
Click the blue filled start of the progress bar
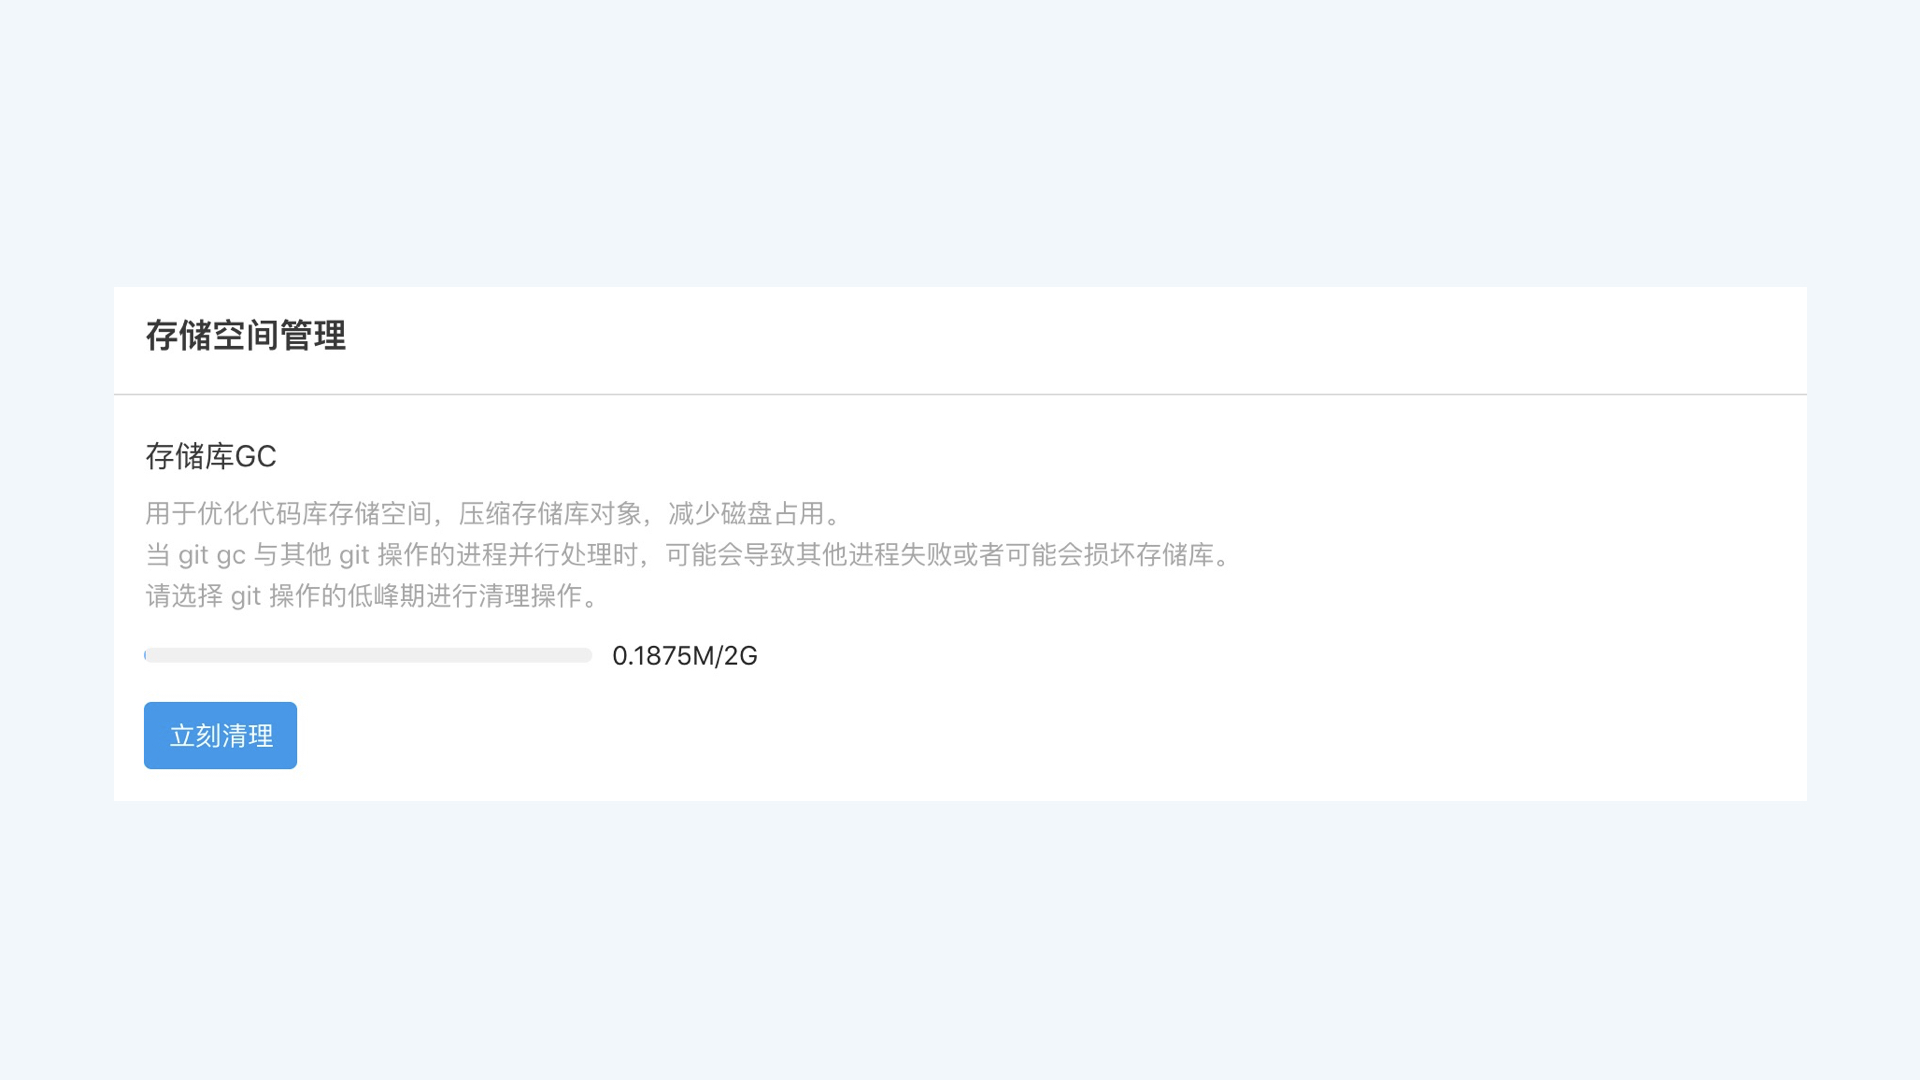[146, 655]
